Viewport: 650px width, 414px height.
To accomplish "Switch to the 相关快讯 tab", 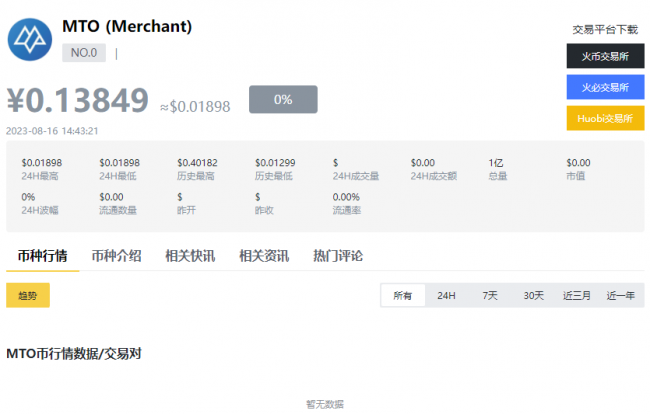I will (x=190, y=256).
